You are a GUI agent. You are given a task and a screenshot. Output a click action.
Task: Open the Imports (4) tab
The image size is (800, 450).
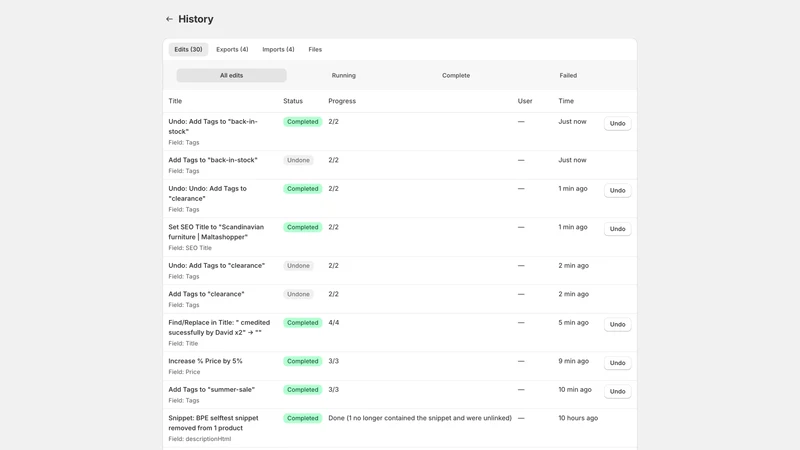click(278, 49)
